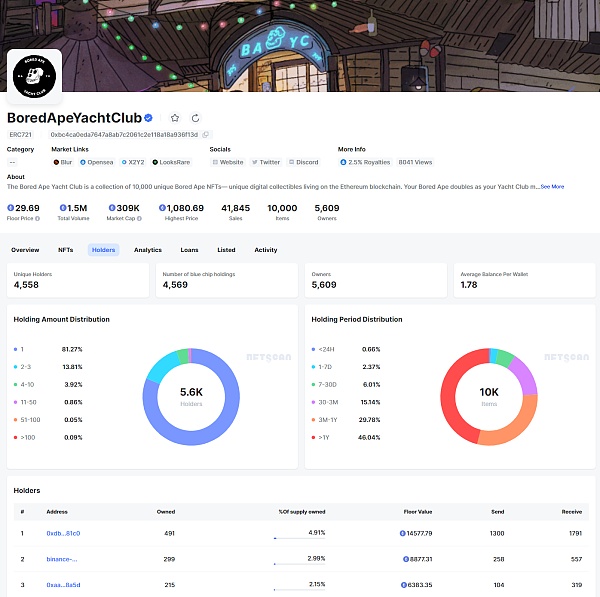Open the Loans tab
The width and height of the screenshot is (600, 597).
click(x=189, y=250)
